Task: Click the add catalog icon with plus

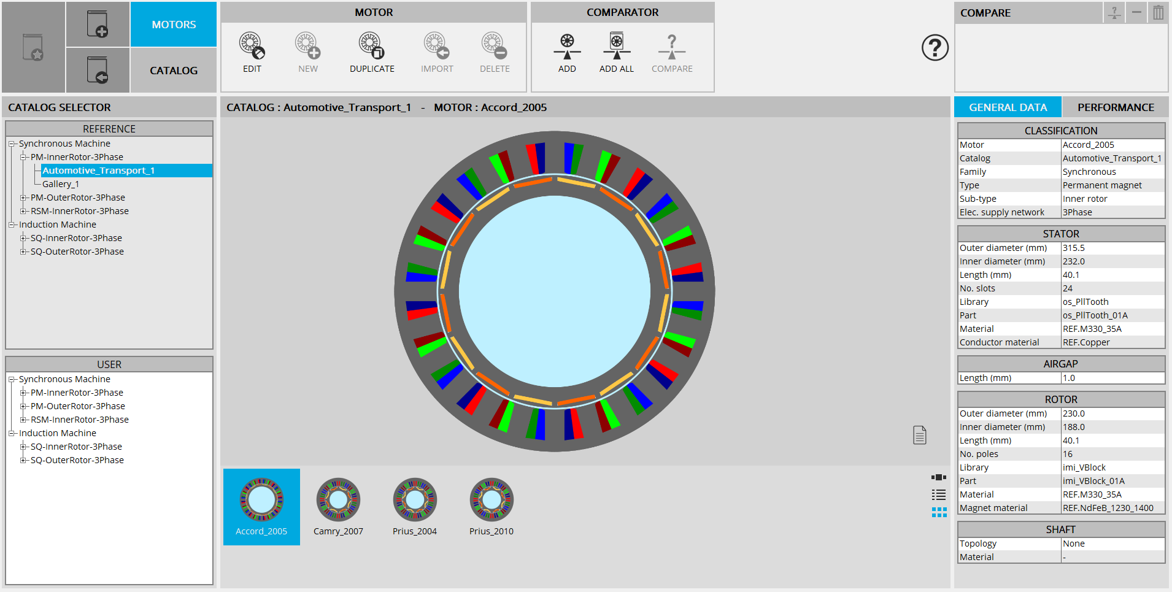Action: coord(98,24)
